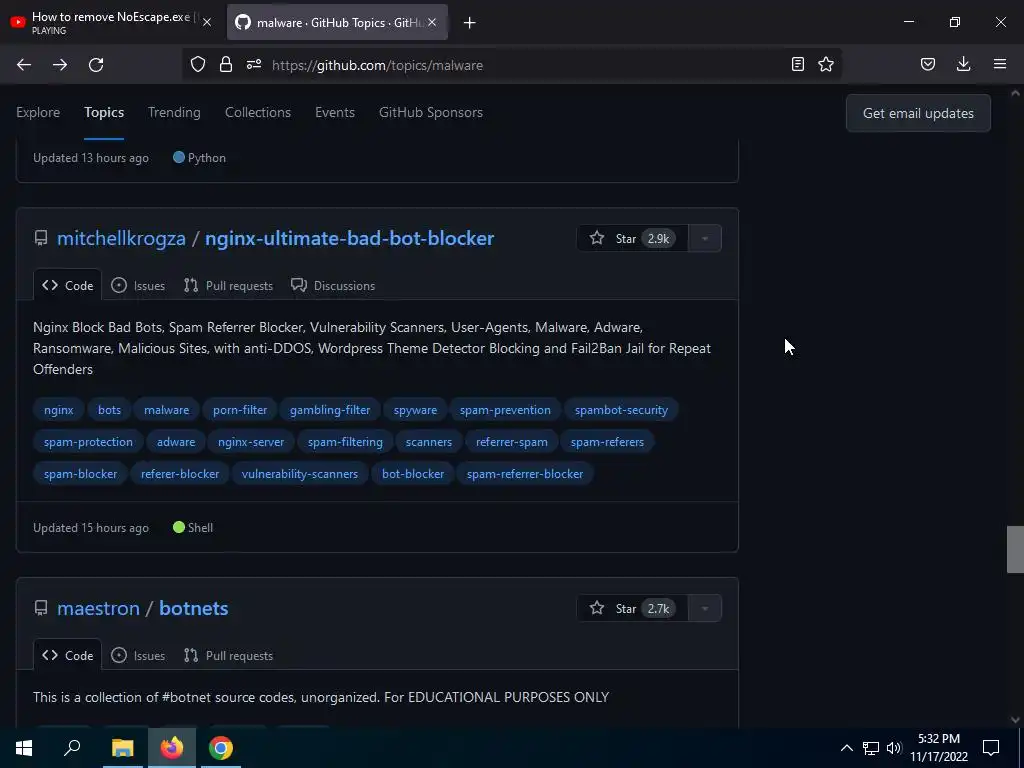
Task: Go forward using the browser forward arrow
Action: 60,65
